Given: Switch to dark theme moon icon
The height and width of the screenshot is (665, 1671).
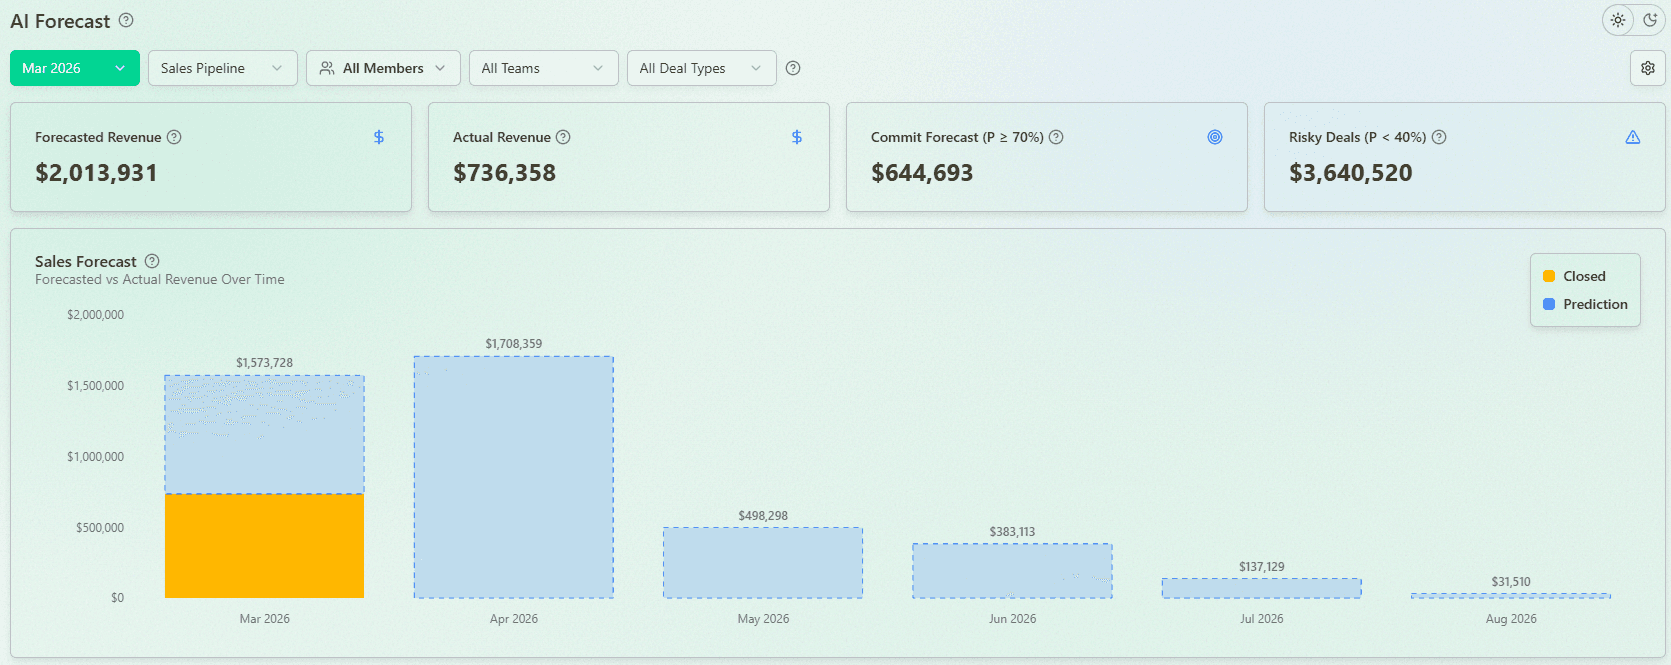Looking at the screenshot, I should pyautogui.click(x=1650, y=20).
